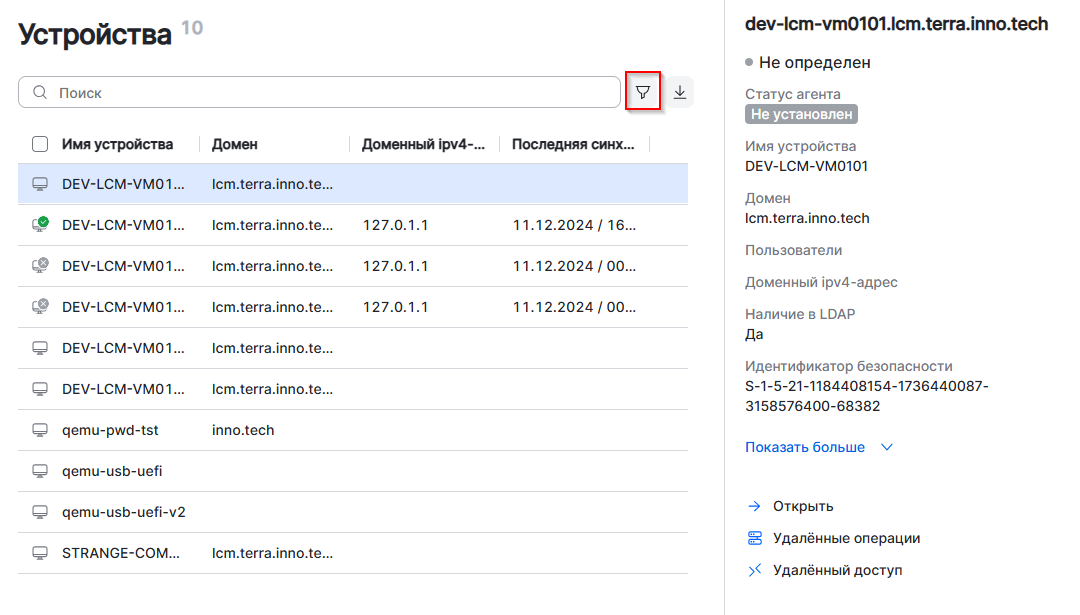Screen dimensions: 1080x615
Task: Click 'Последняя синх...' column header
Action: tap(573, 144)
